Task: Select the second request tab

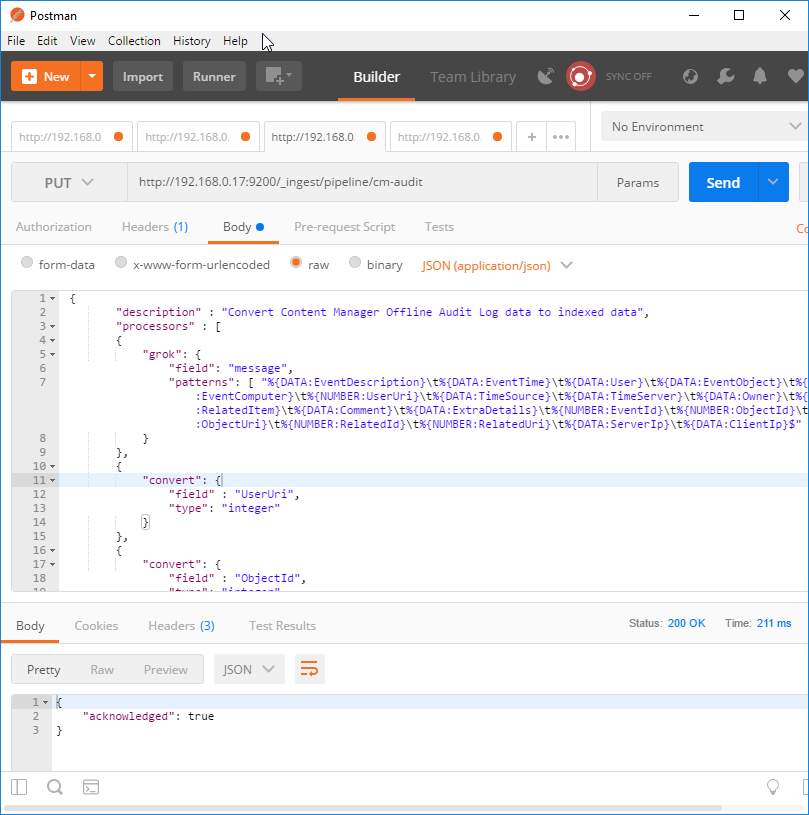Action: click(x=198, y=137)
